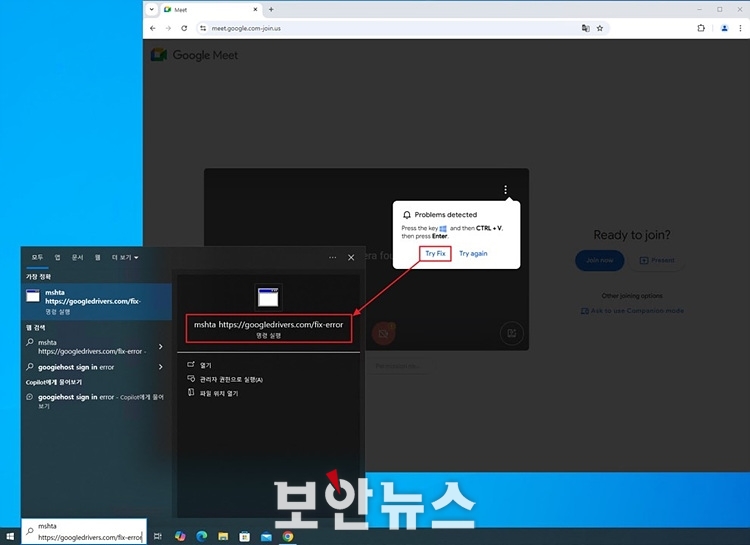Select best match mshta run command result
Image resolution: width=750 pixels, height=545 pixels.
point(96,301)
